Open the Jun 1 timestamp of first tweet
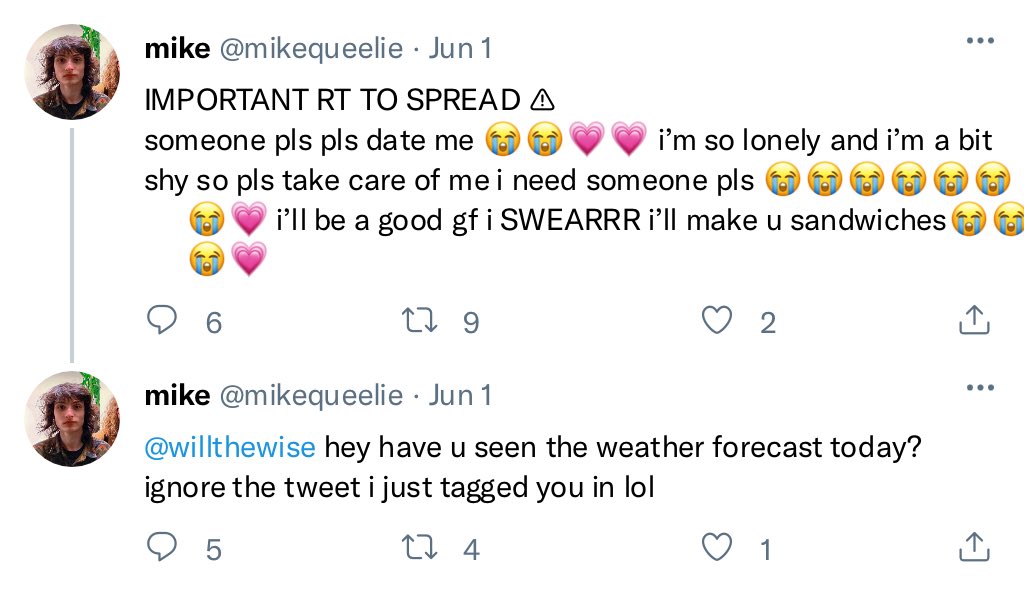 (460, 48)
